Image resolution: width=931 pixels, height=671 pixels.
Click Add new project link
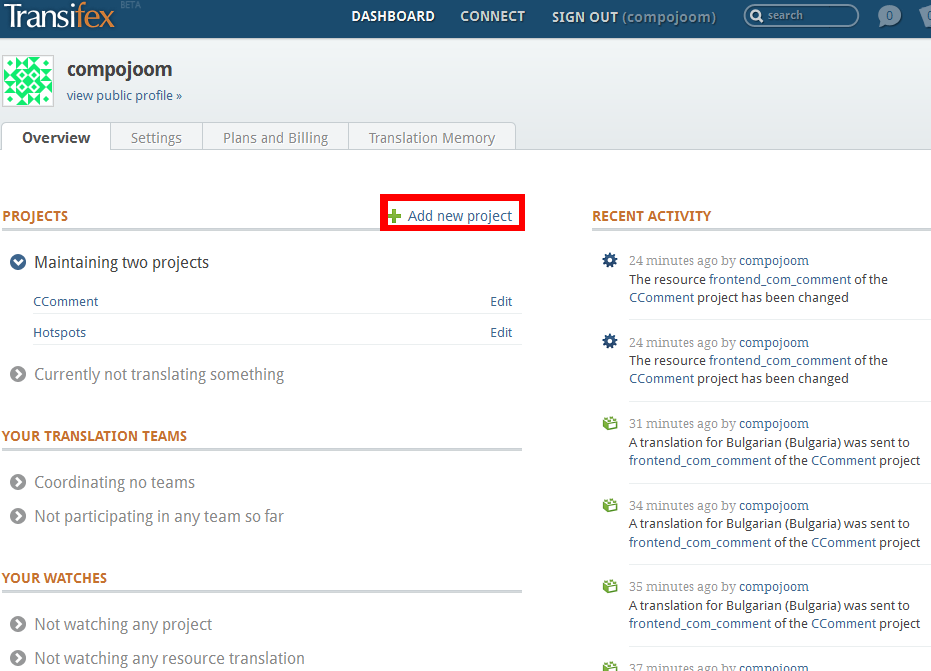tap(460, 216)
